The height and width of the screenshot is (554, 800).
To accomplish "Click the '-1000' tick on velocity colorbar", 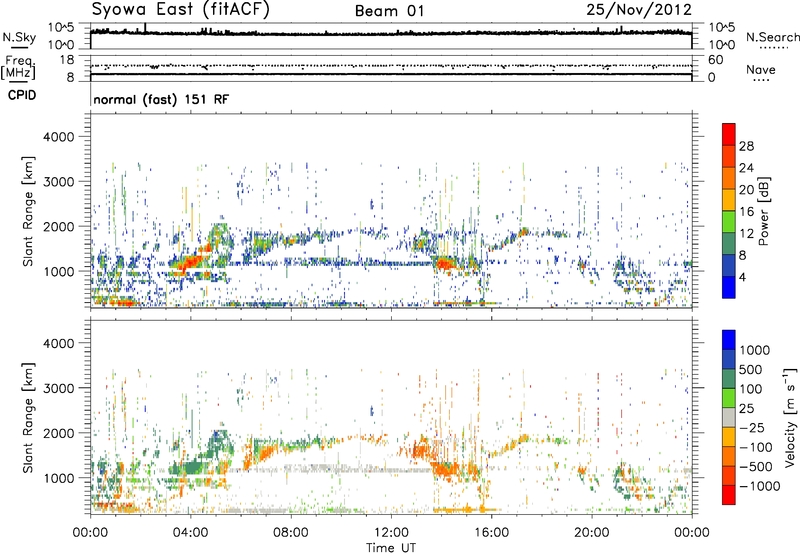I will tap(759, 486).
